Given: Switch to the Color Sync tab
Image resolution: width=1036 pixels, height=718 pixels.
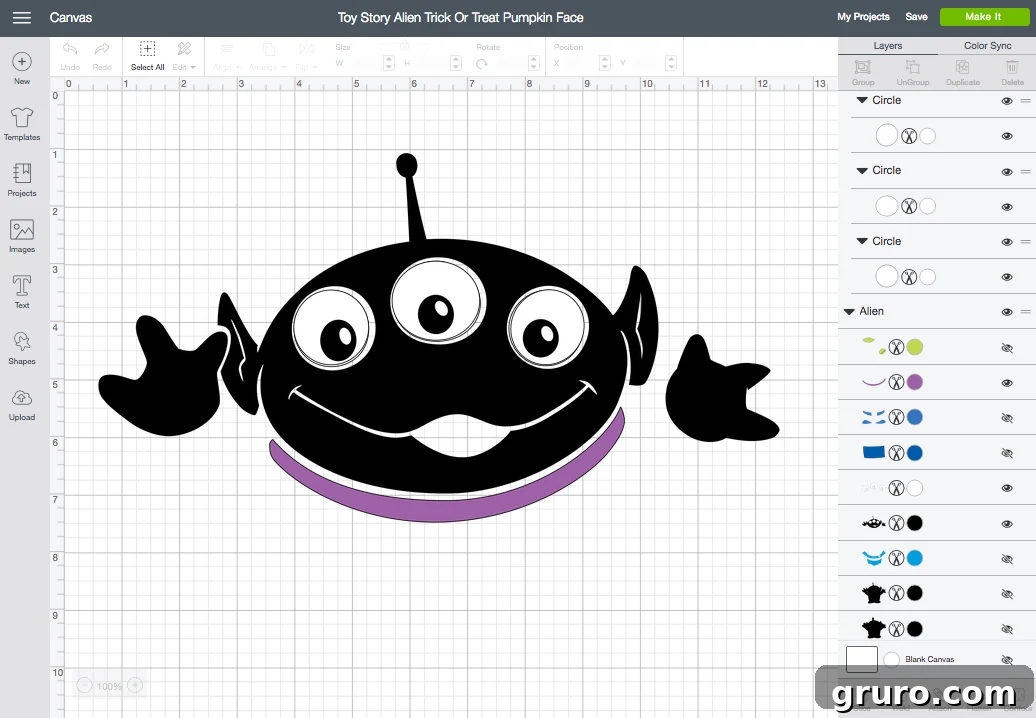Looking at the screenshot, I should click(987, 46).
